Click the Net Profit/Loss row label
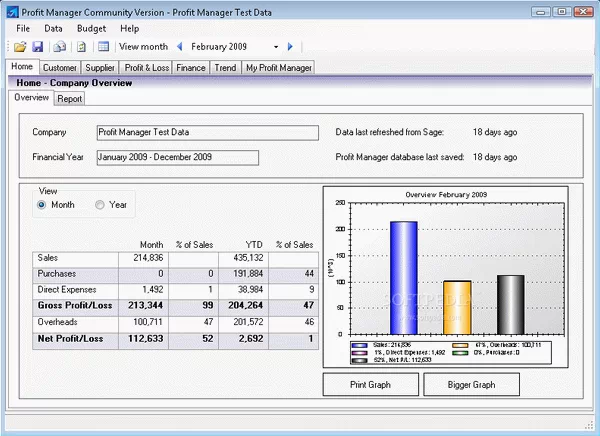Image resolution: width=600 pixels, height=436 pixels. [70, 339]
